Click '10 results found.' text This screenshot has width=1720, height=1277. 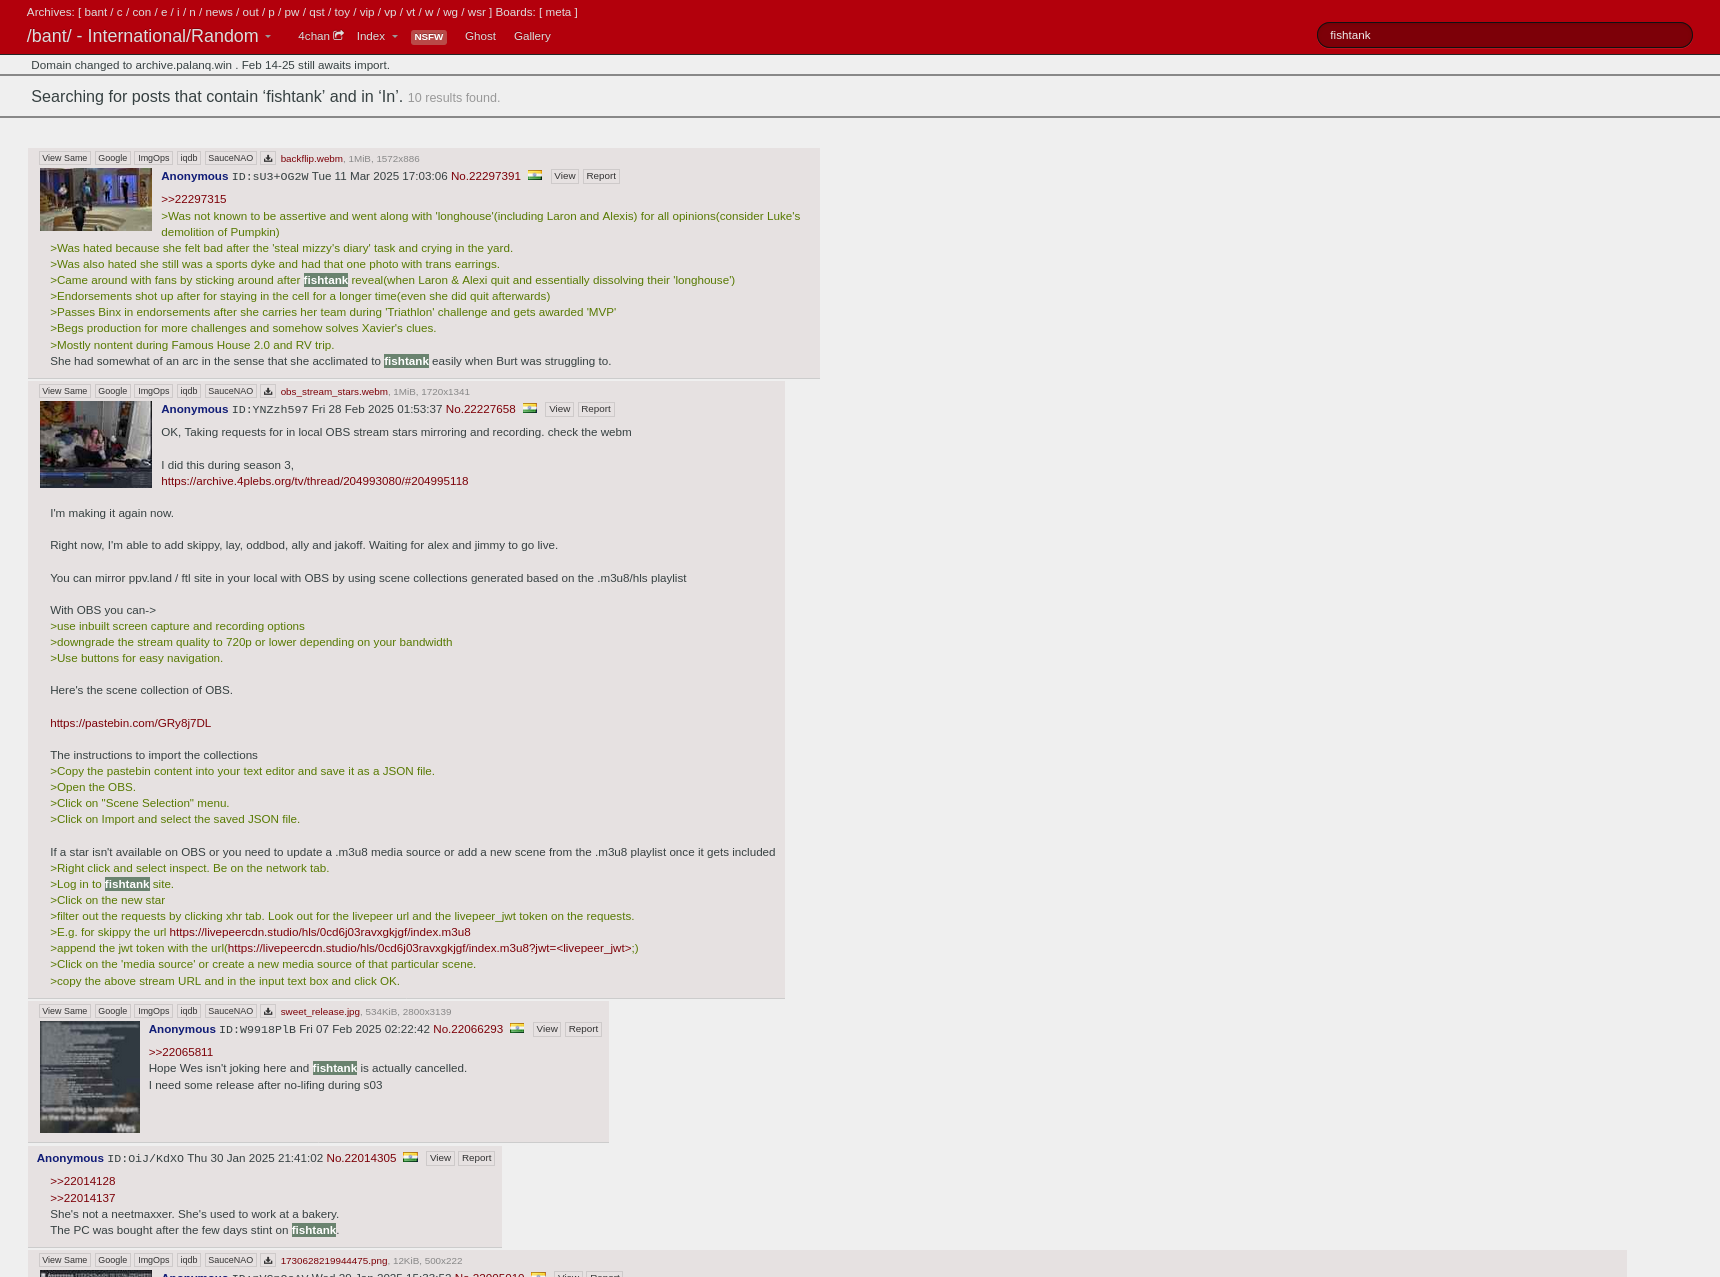click(x=454, y=98)
